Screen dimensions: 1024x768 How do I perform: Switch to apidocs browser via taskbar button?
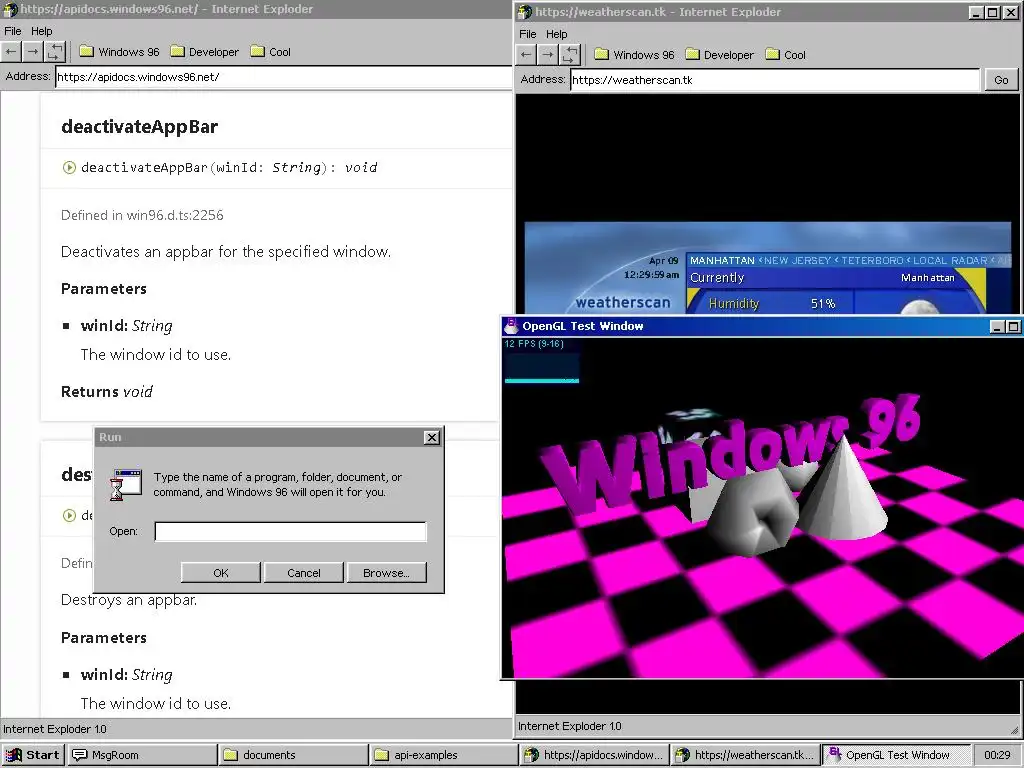click(x=595, y=755)
